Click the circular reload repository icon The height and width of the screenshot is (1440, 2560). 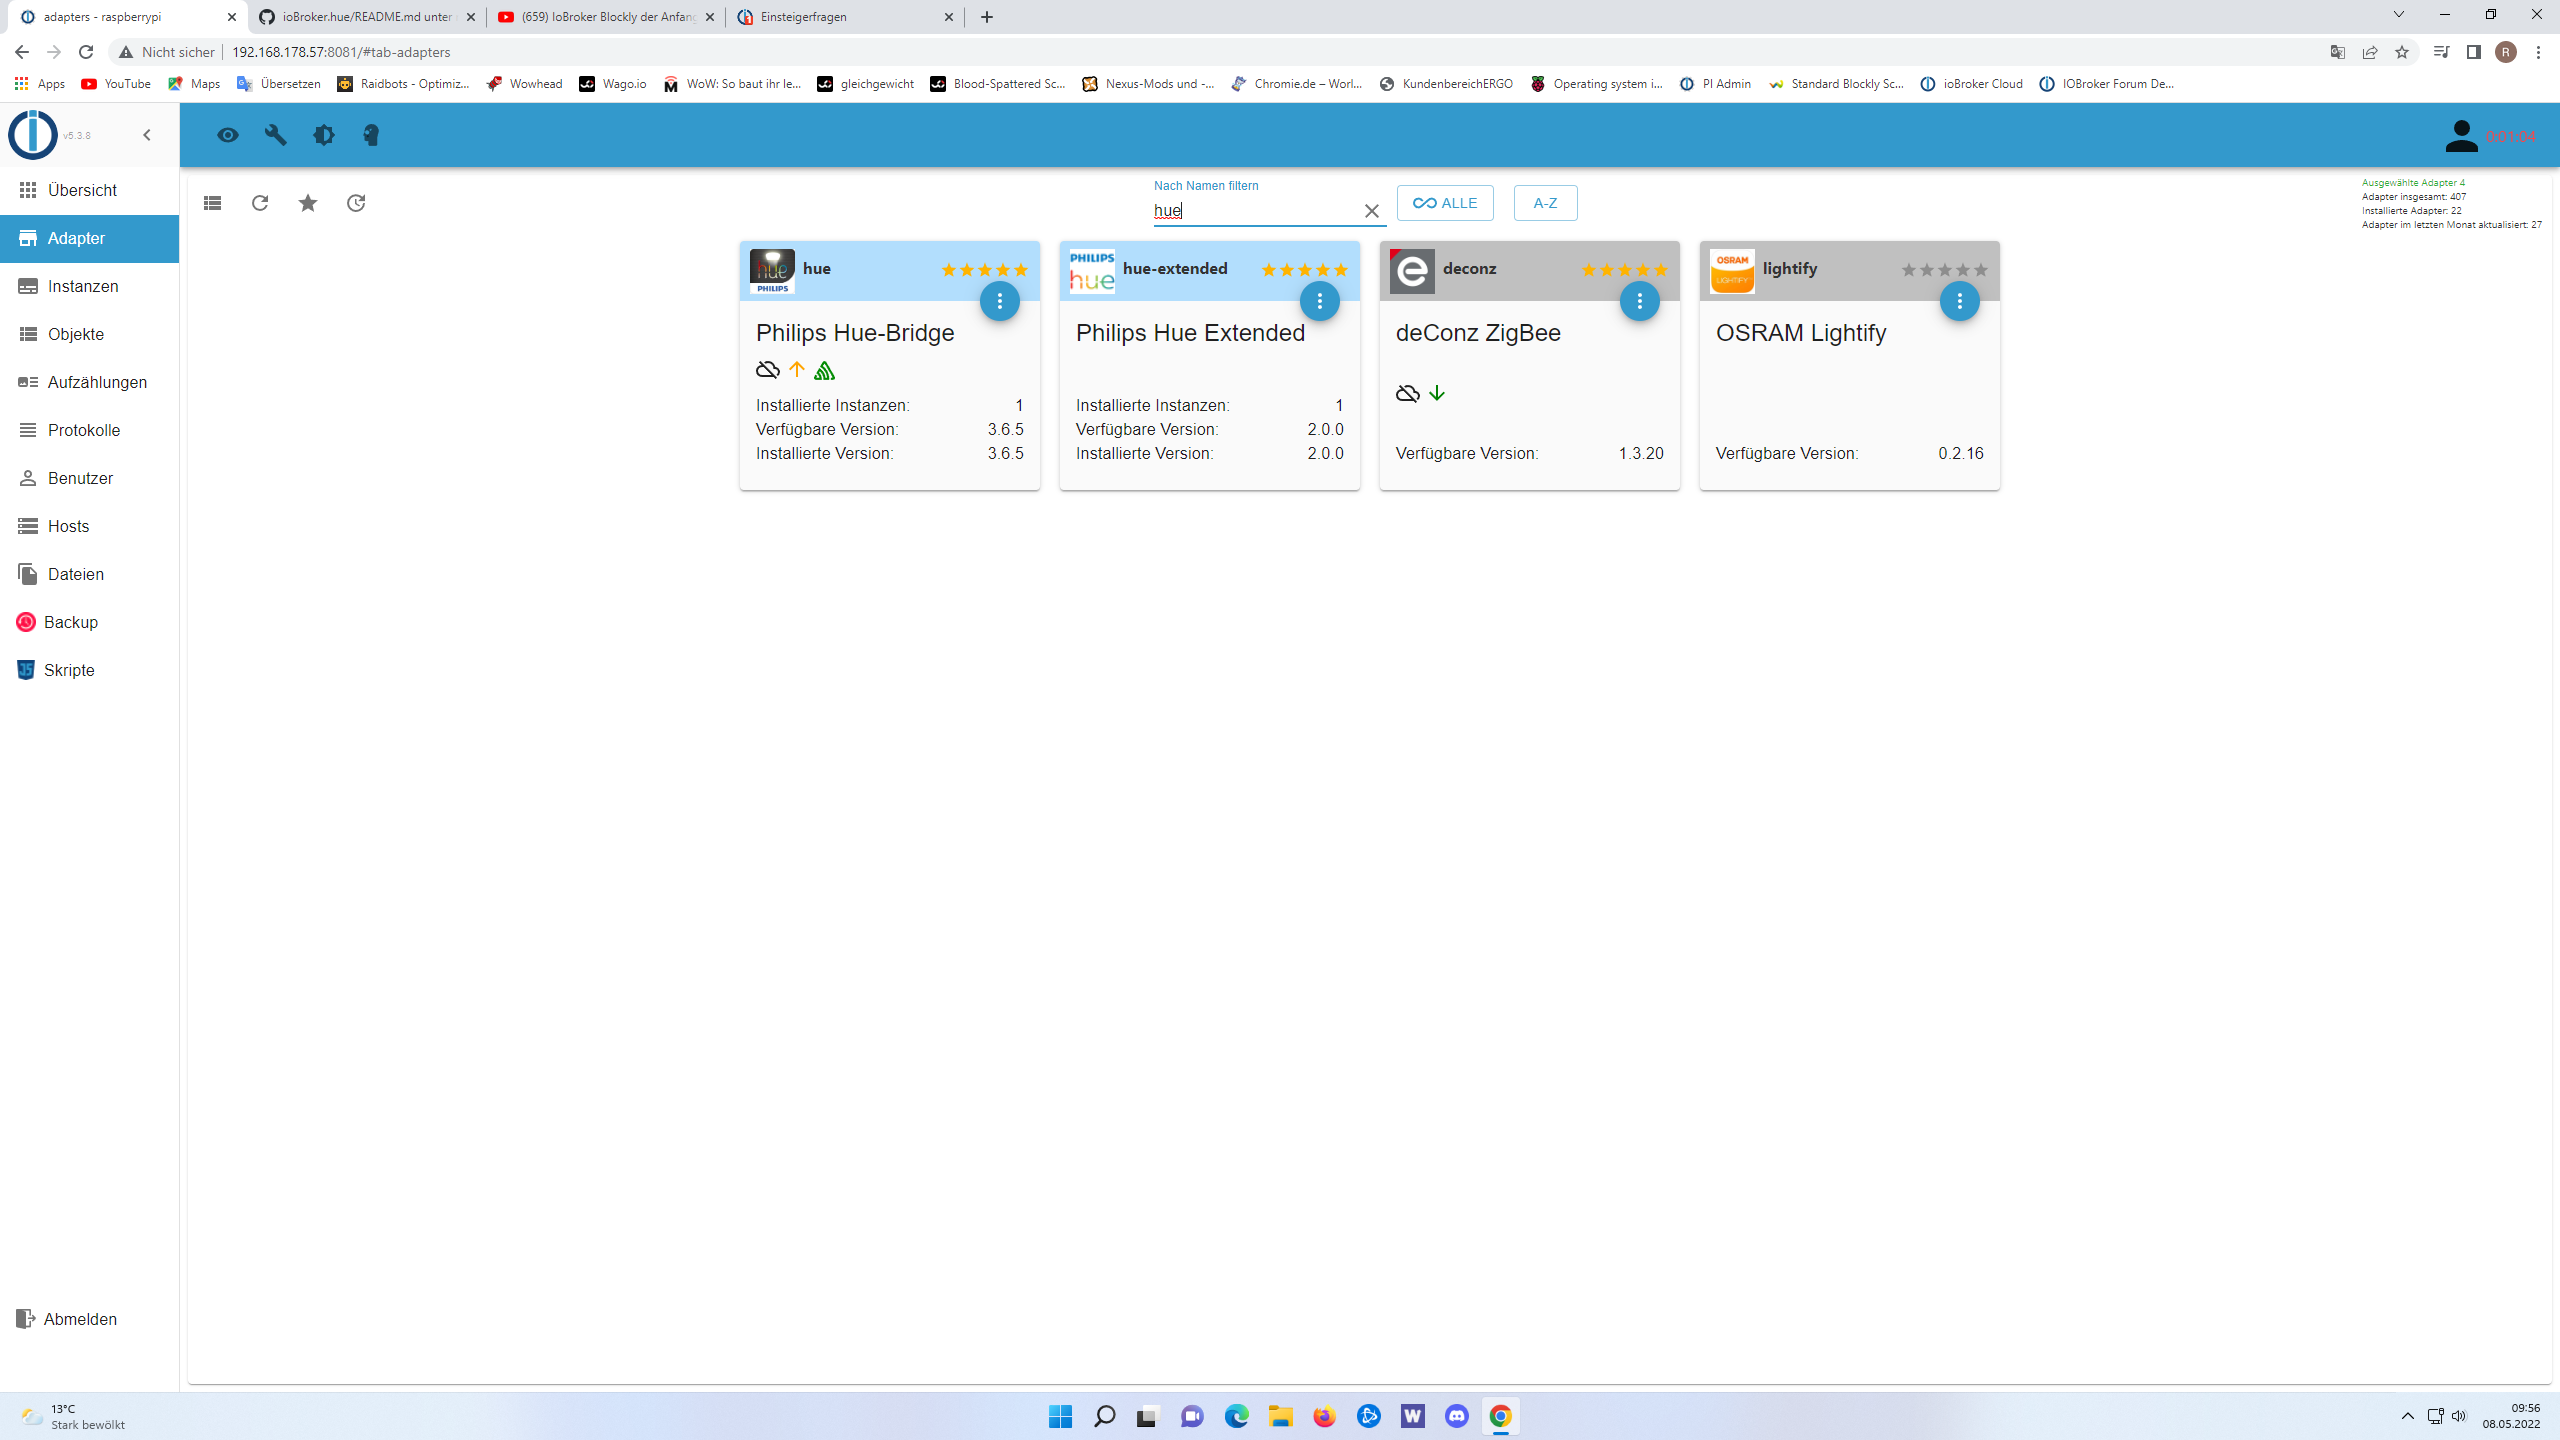(x=356, y=203)
